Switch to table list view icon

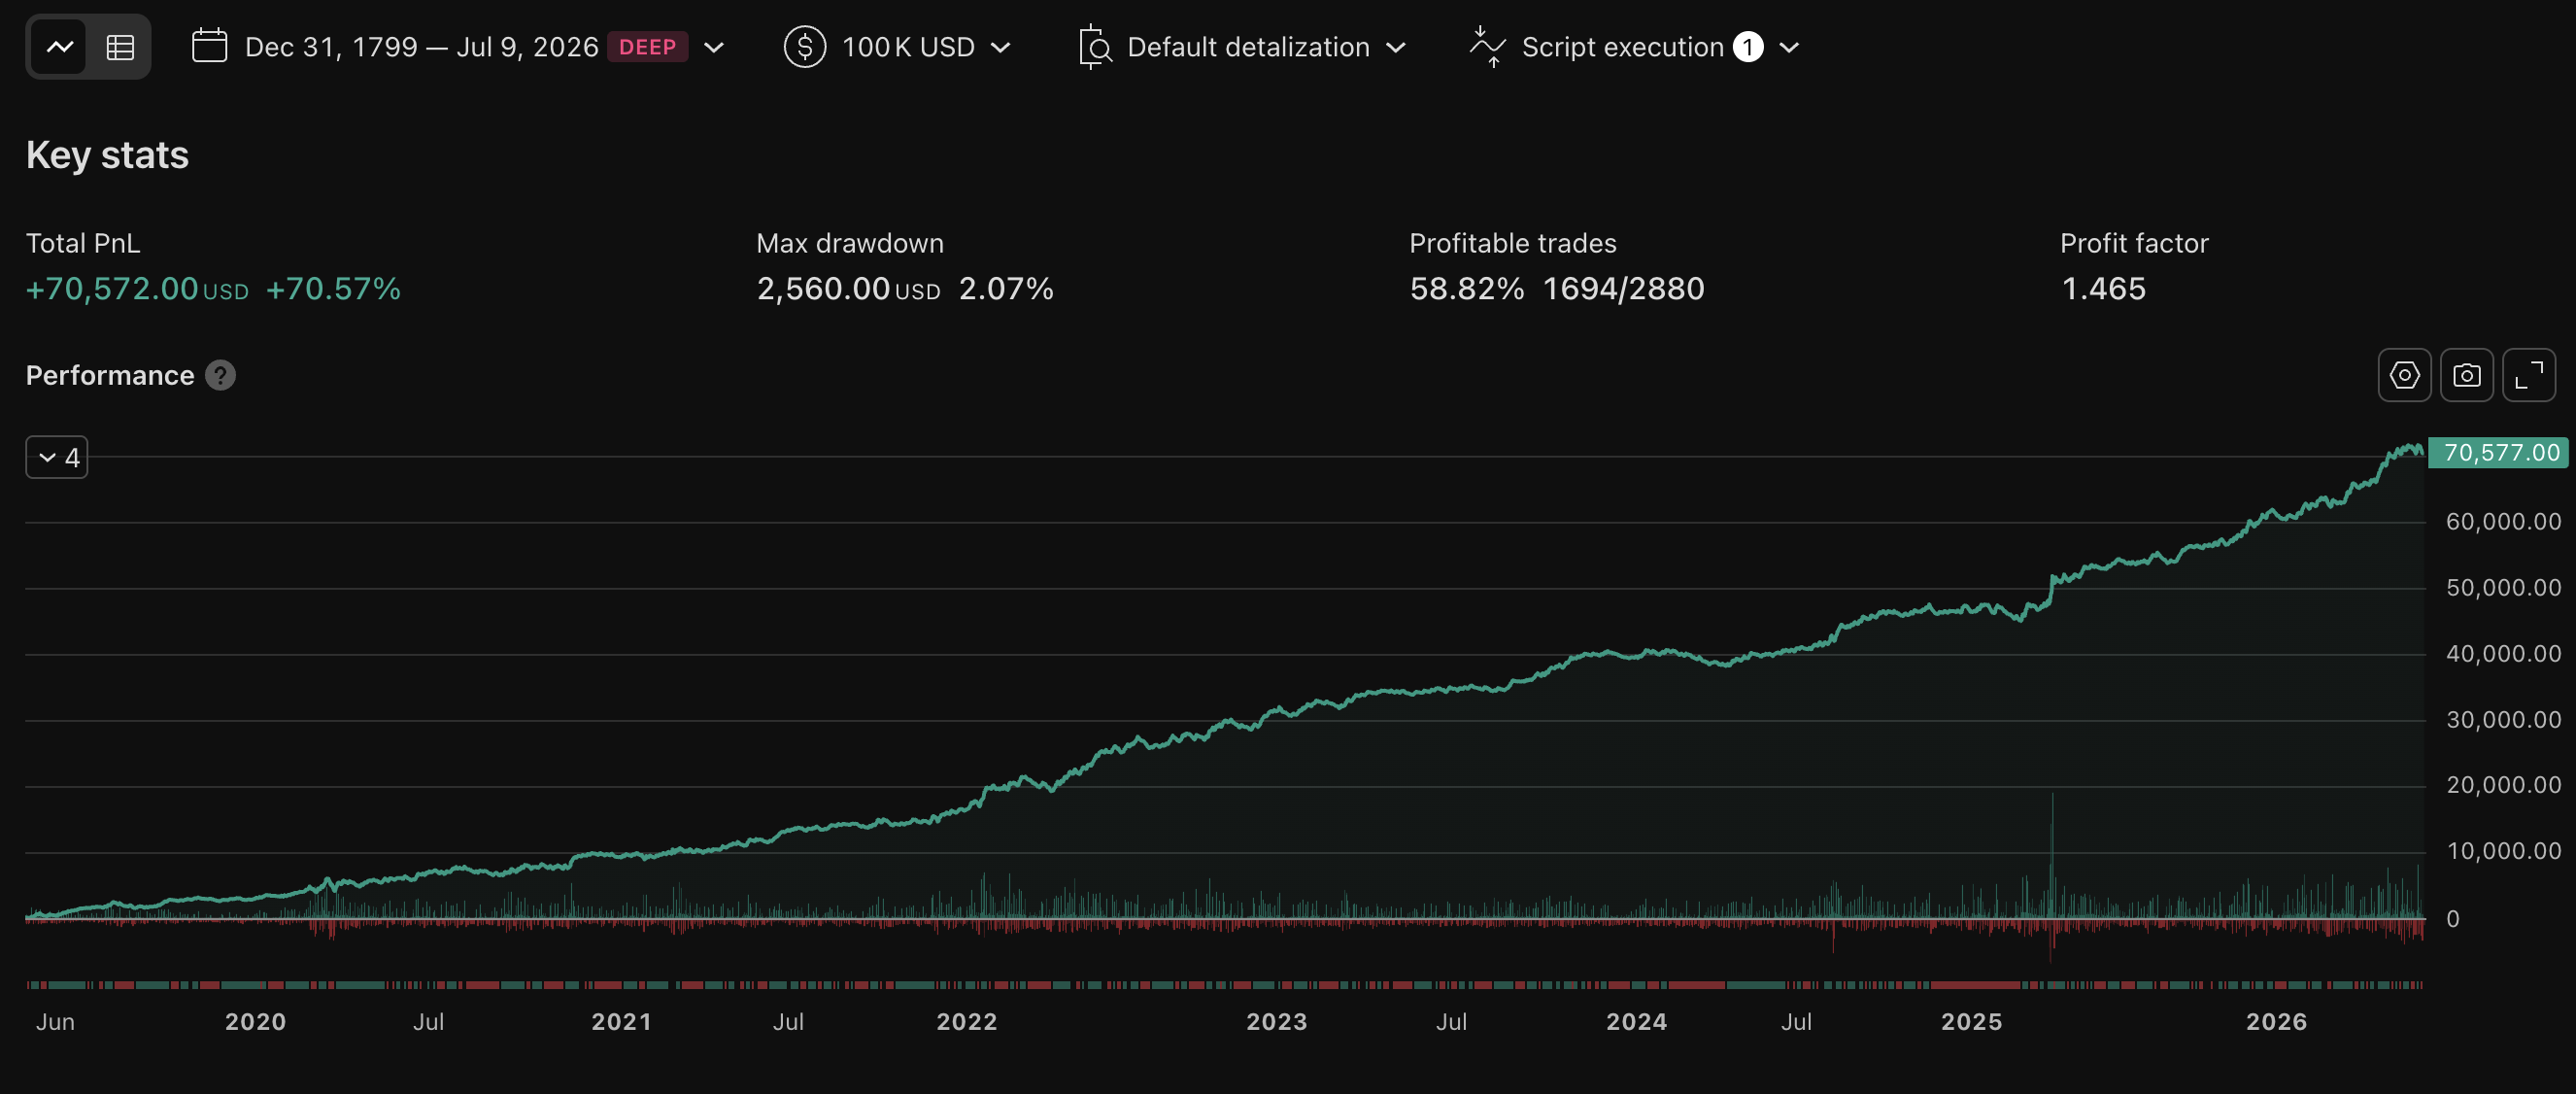[120, 47]
